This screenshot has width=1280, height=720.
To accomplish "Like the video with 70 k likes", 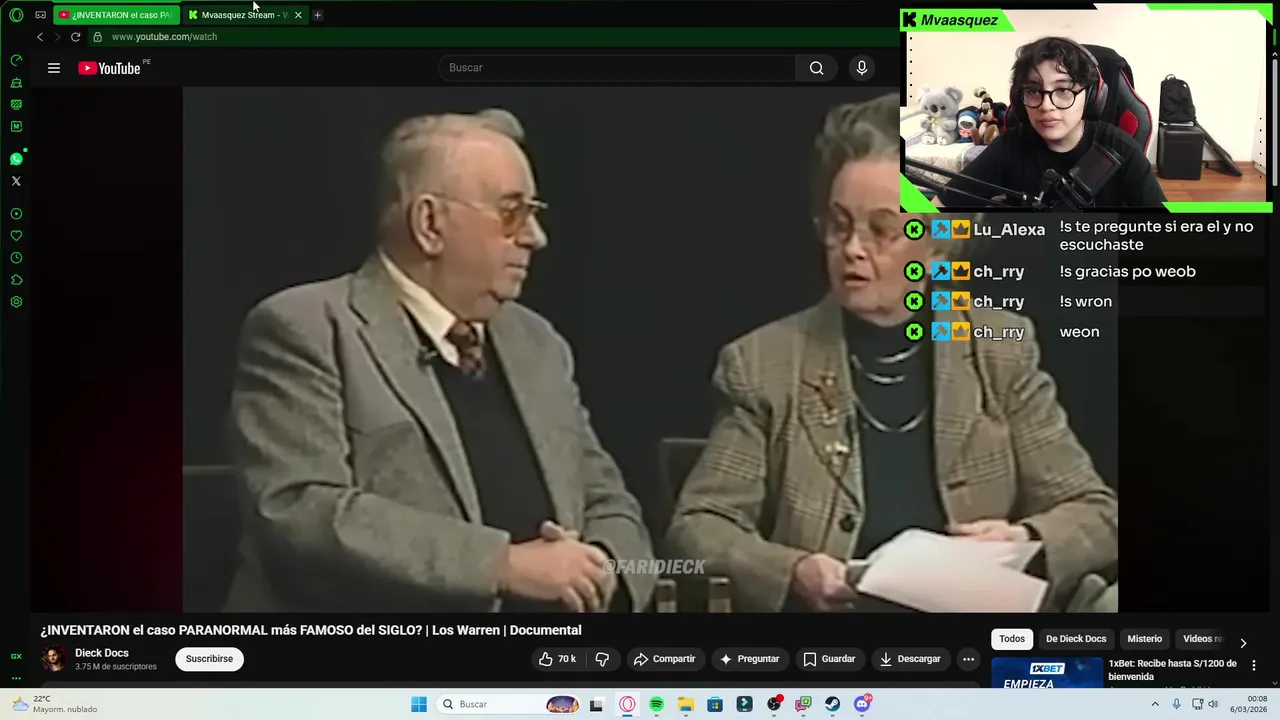I will click(557, 659).
